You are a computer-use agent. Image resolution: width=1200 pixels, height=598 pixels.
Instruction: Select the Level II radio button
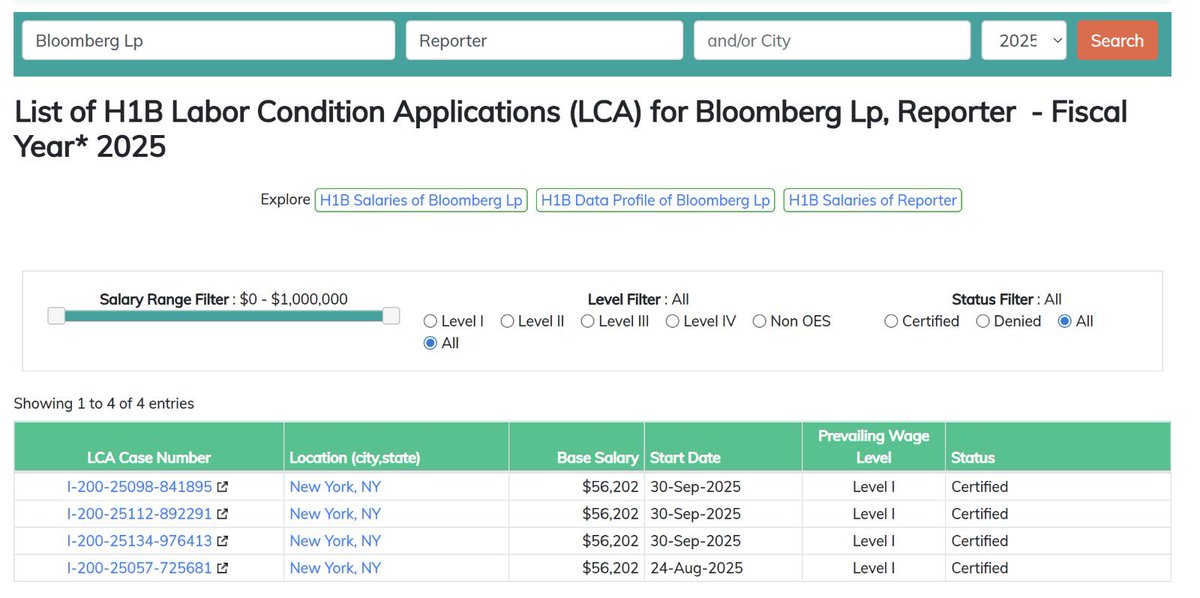point(507,321)
